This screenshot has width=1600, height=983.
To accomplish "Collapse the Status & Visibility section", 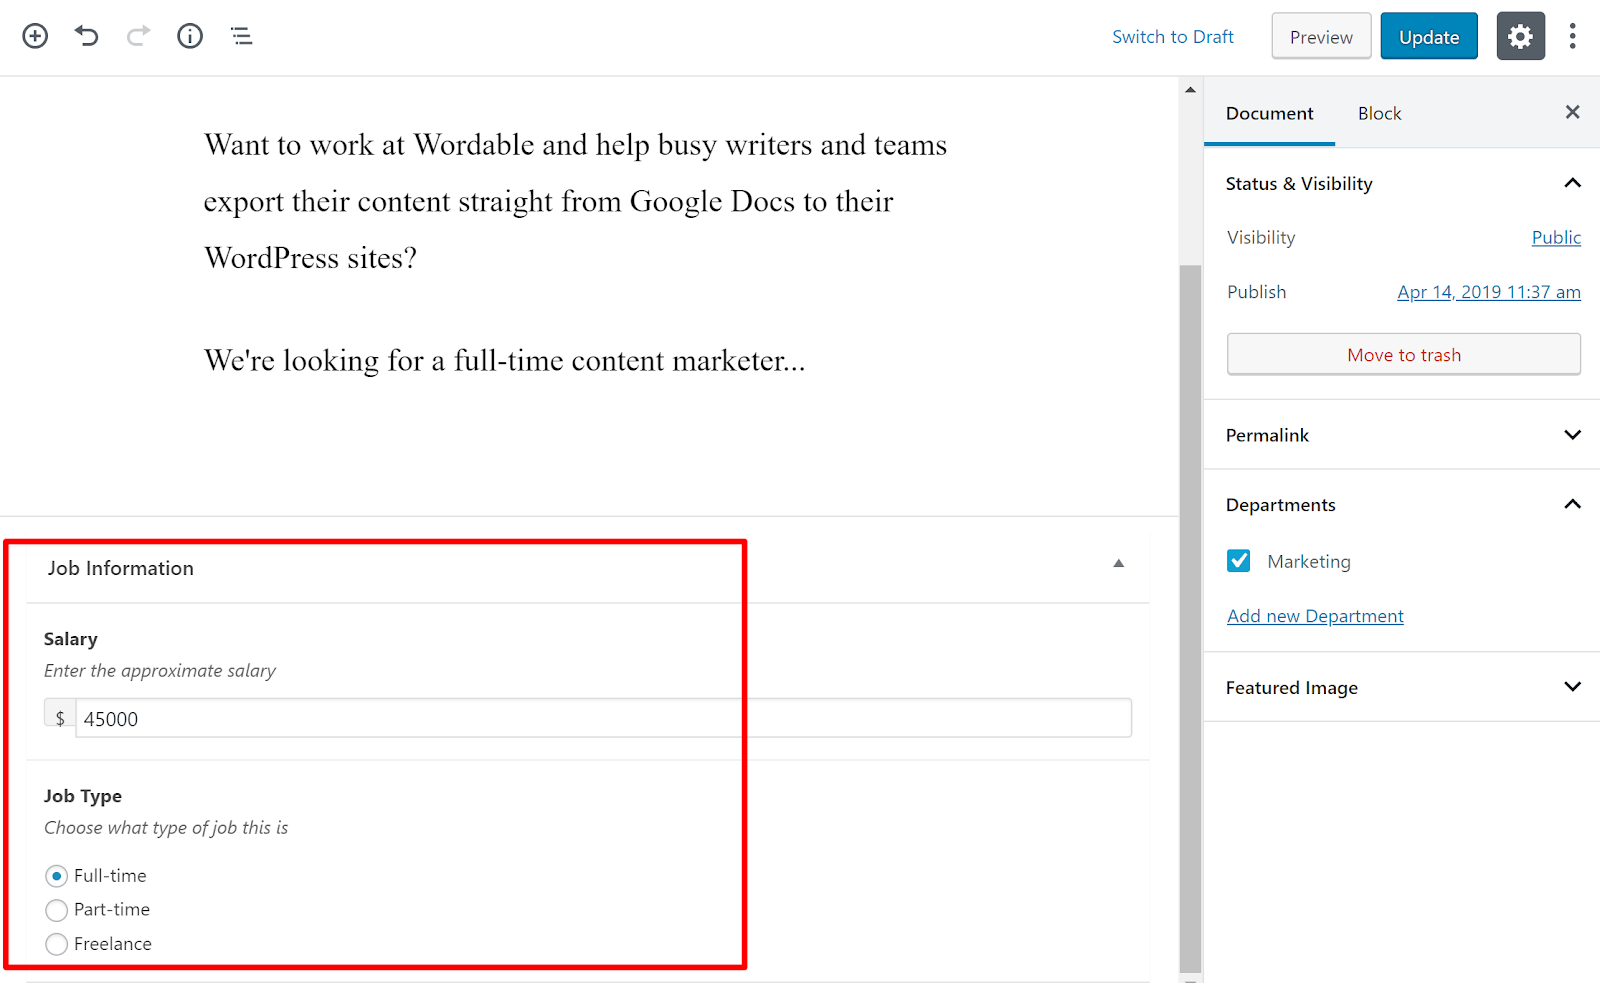I will 1572,183.
